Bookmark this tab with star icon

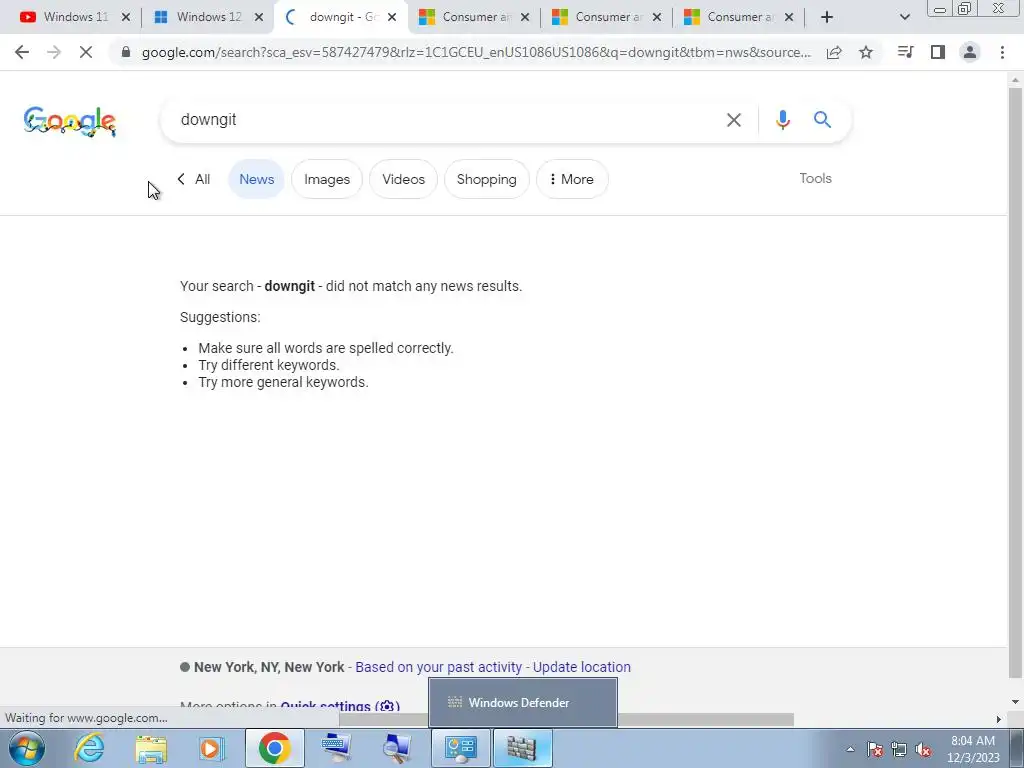866,52
